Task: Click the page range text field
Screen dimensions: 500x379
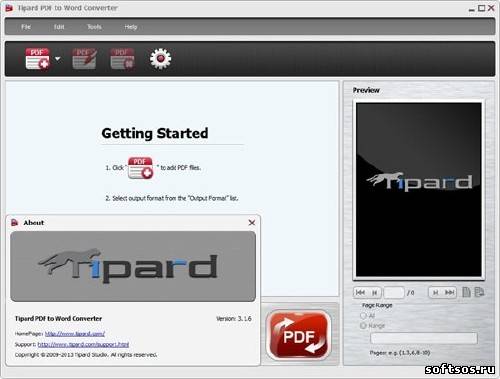Action: pyautogui.click(x=424, y=338)
